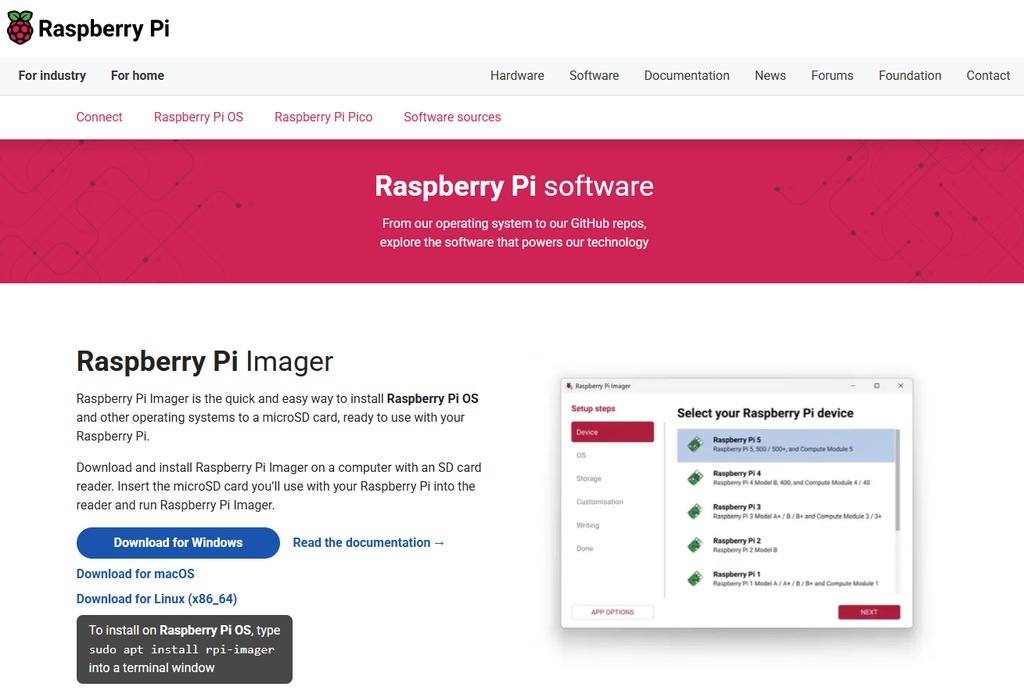Click the Raspberry Pi 2 board icon in Imager
1024x691 pixels.
[x=696, y=545]
